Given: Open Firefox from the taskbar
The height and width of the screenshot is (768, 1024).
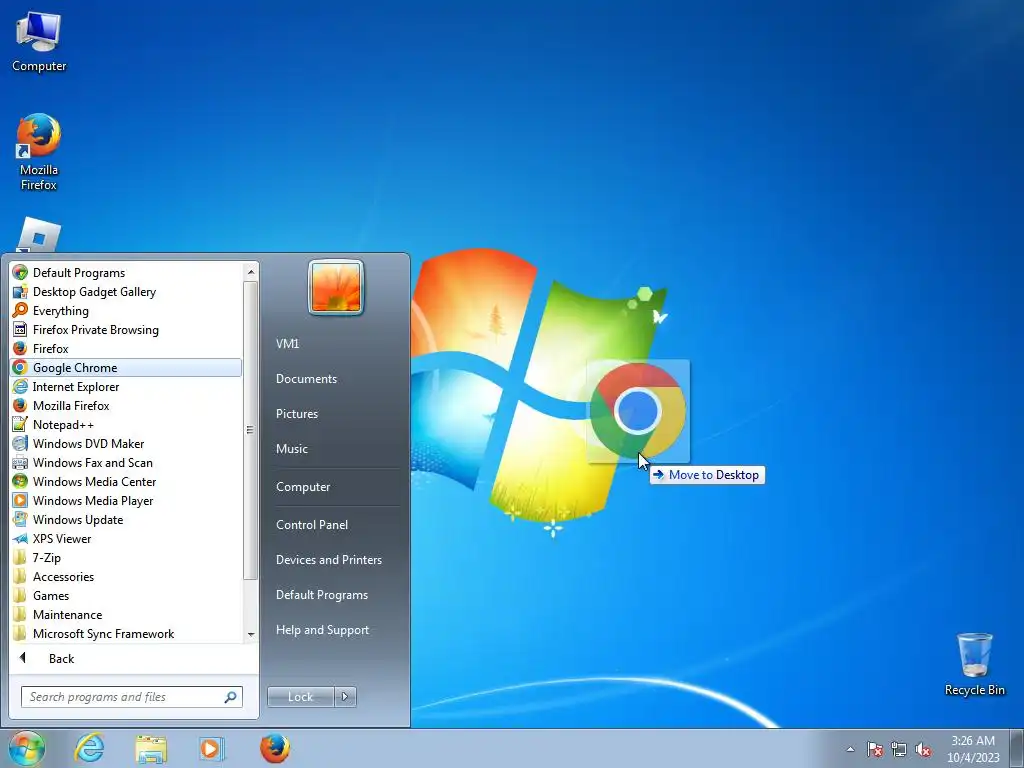Looking at the screenshot, I should coord(274,748).
